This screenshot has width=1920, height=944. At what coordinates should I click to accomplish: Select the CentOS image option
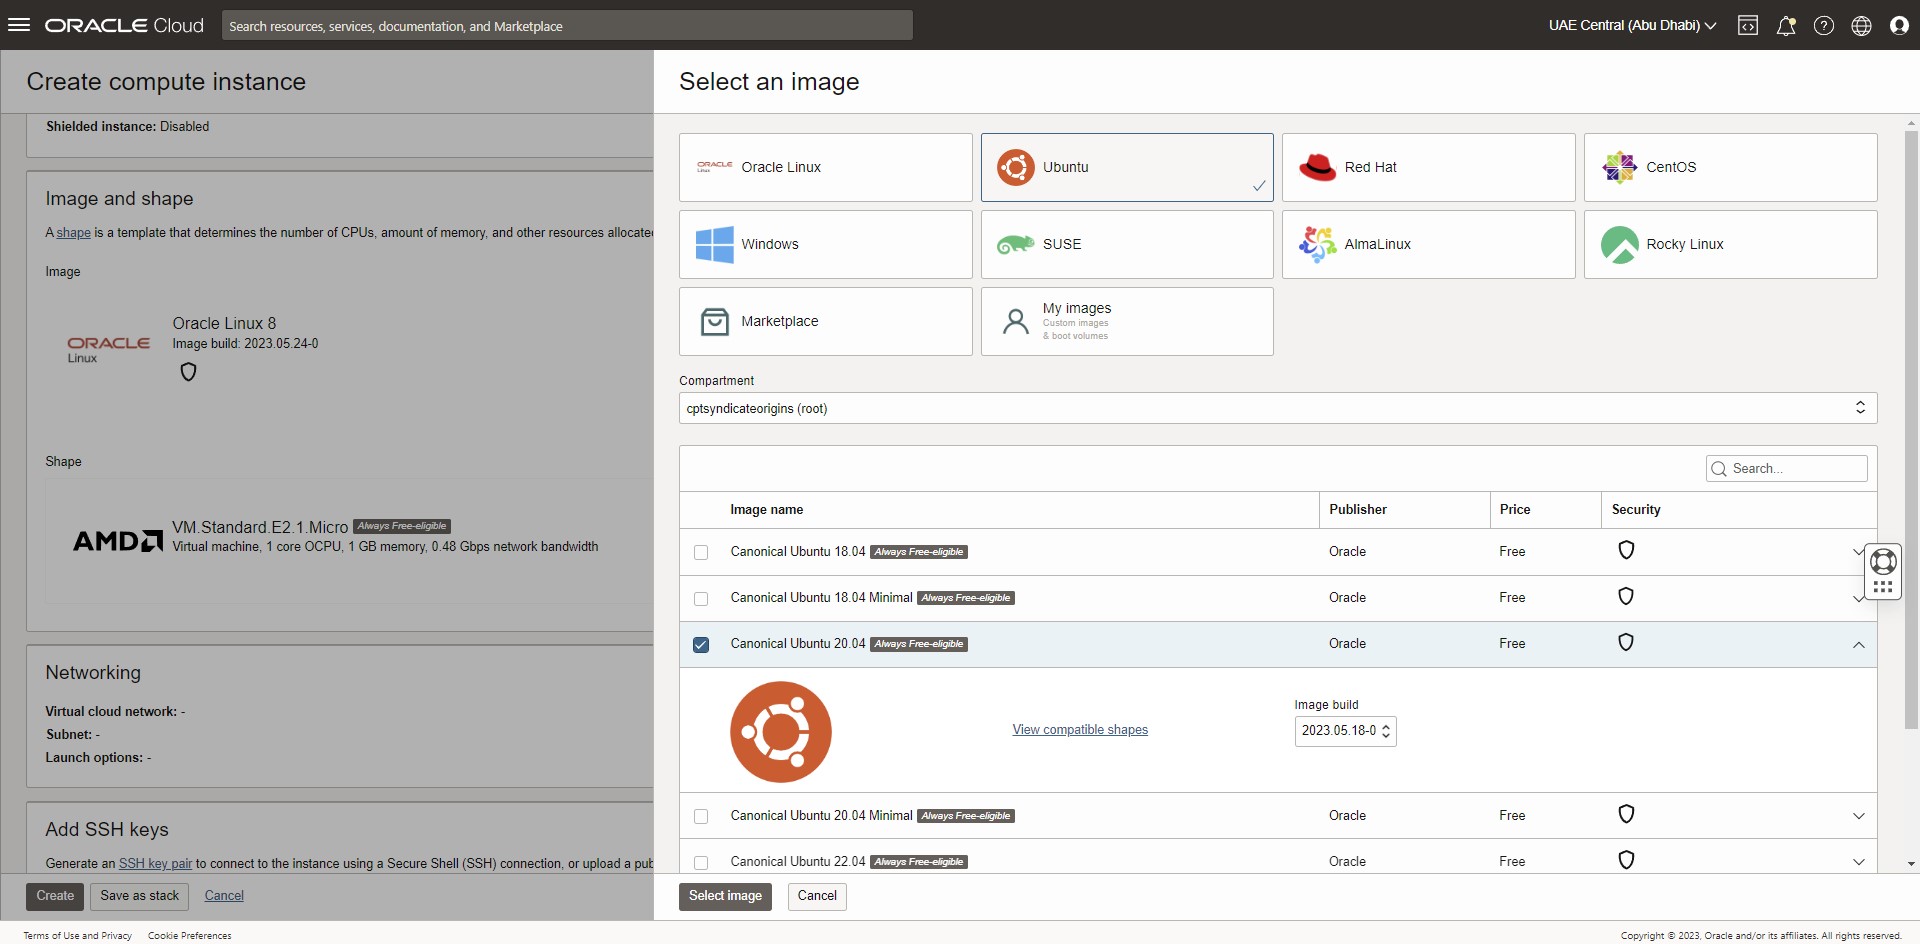(1730, 167)
